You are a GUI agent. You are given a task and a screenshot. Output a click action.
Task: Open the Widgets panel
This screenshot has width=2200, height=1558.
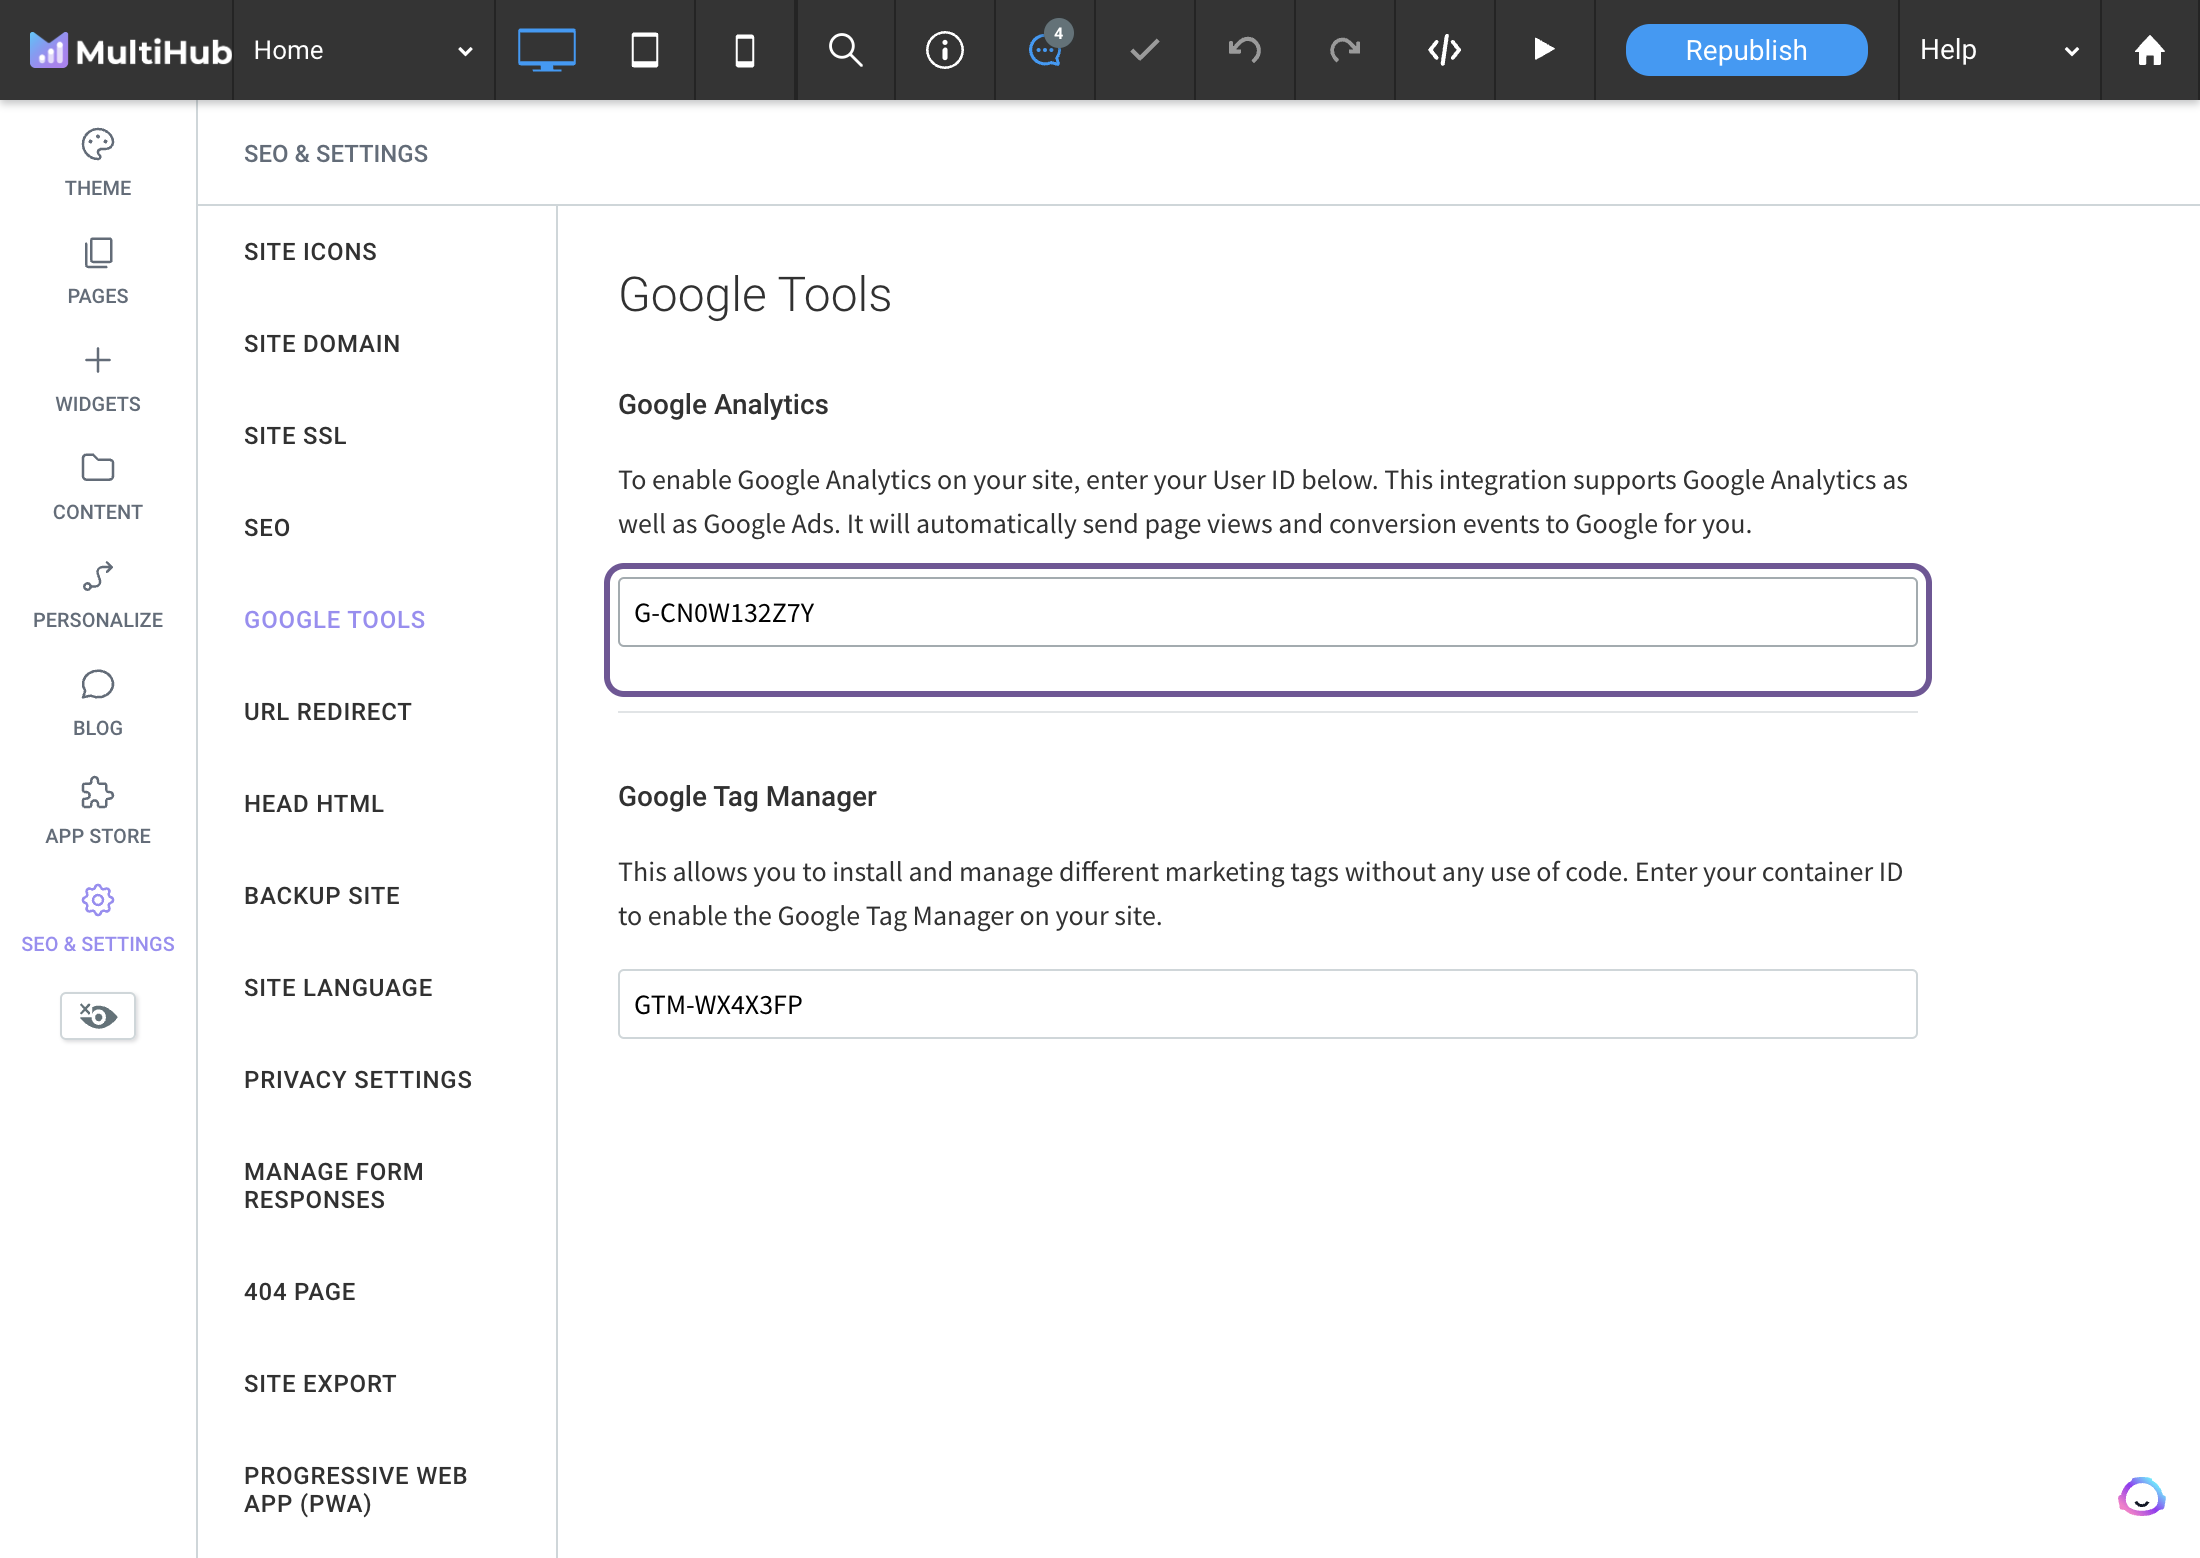tap(98, 379)
